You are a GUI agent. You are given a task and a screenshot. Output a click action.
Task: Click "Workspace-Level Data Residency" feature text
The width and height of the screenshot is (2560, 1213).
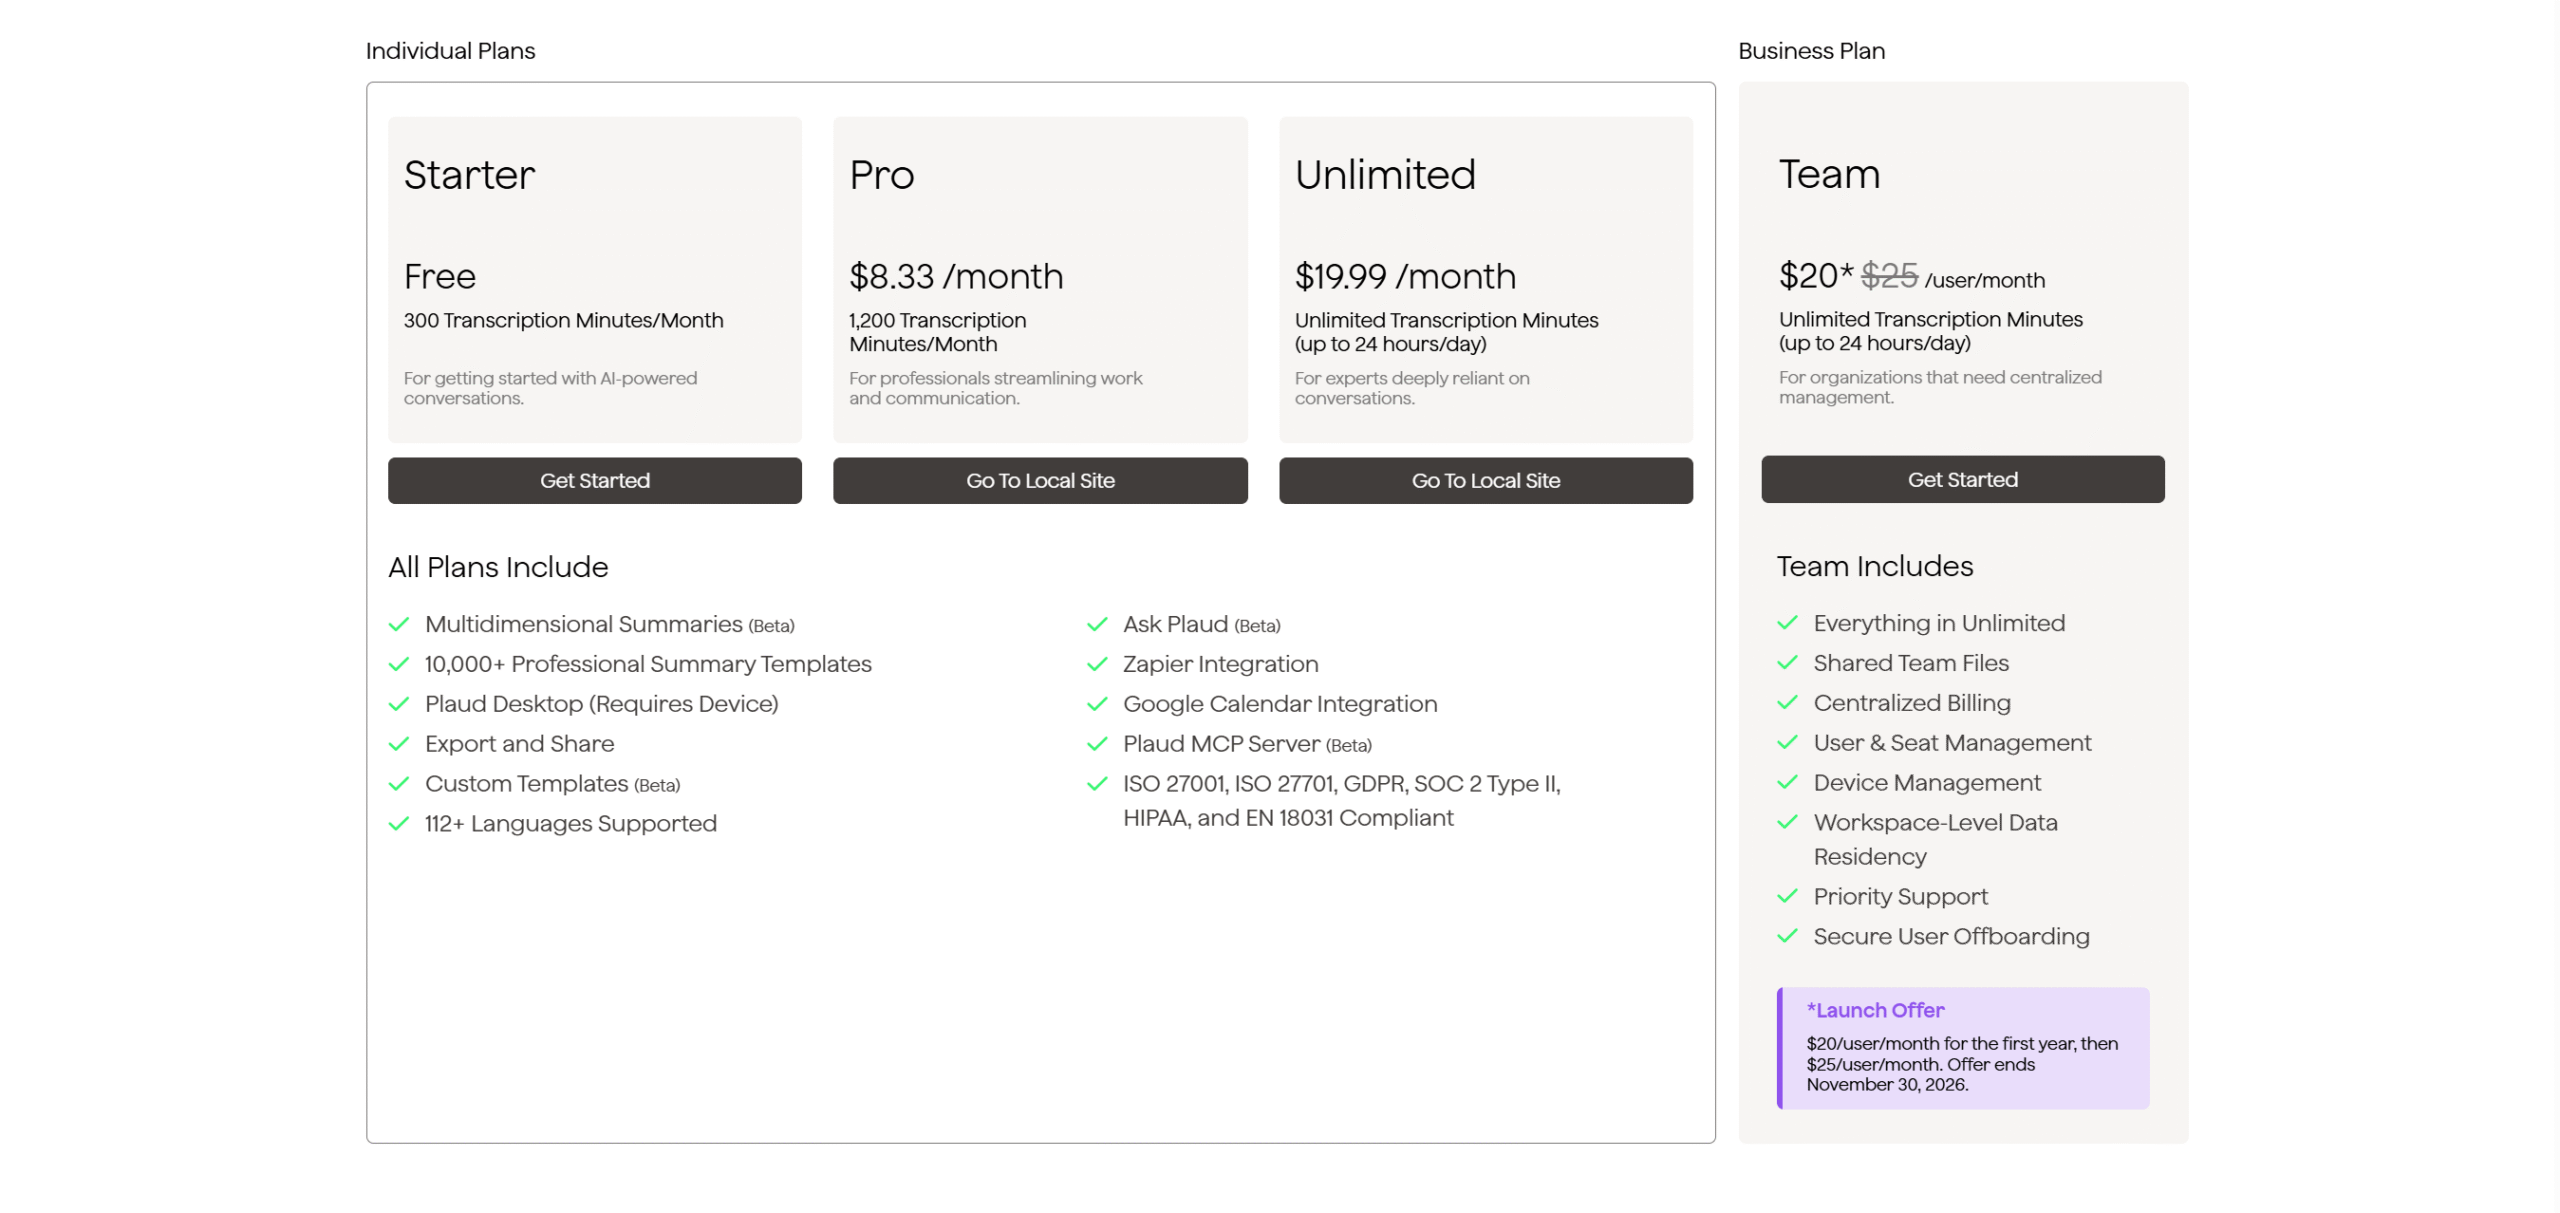click(1936, 840)
